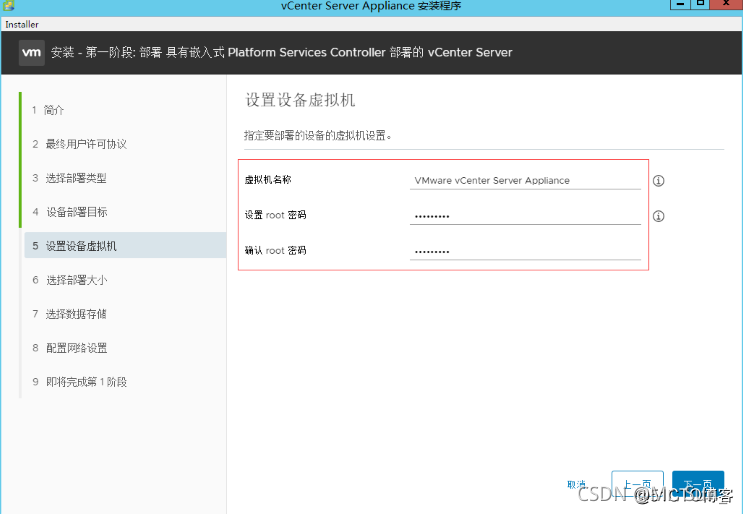Click the 上一页 previous page button

637,484
